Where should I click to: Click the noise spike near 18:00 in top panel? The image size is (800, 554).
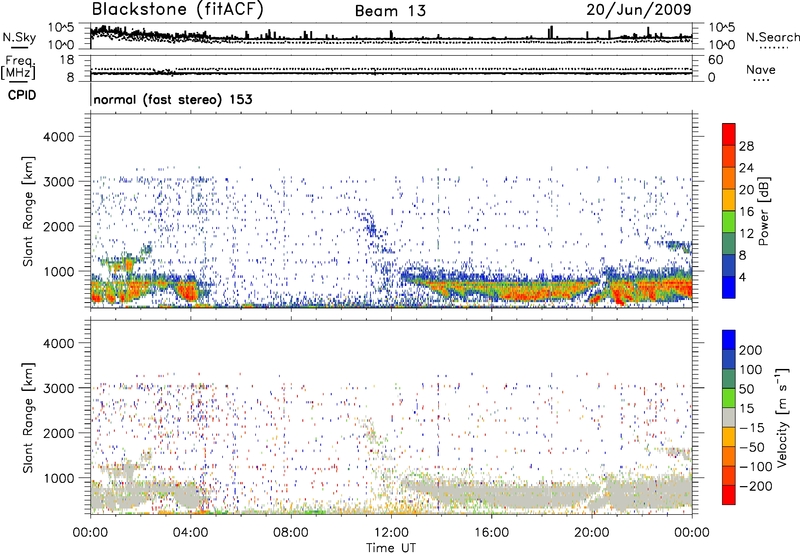[550, 32]
